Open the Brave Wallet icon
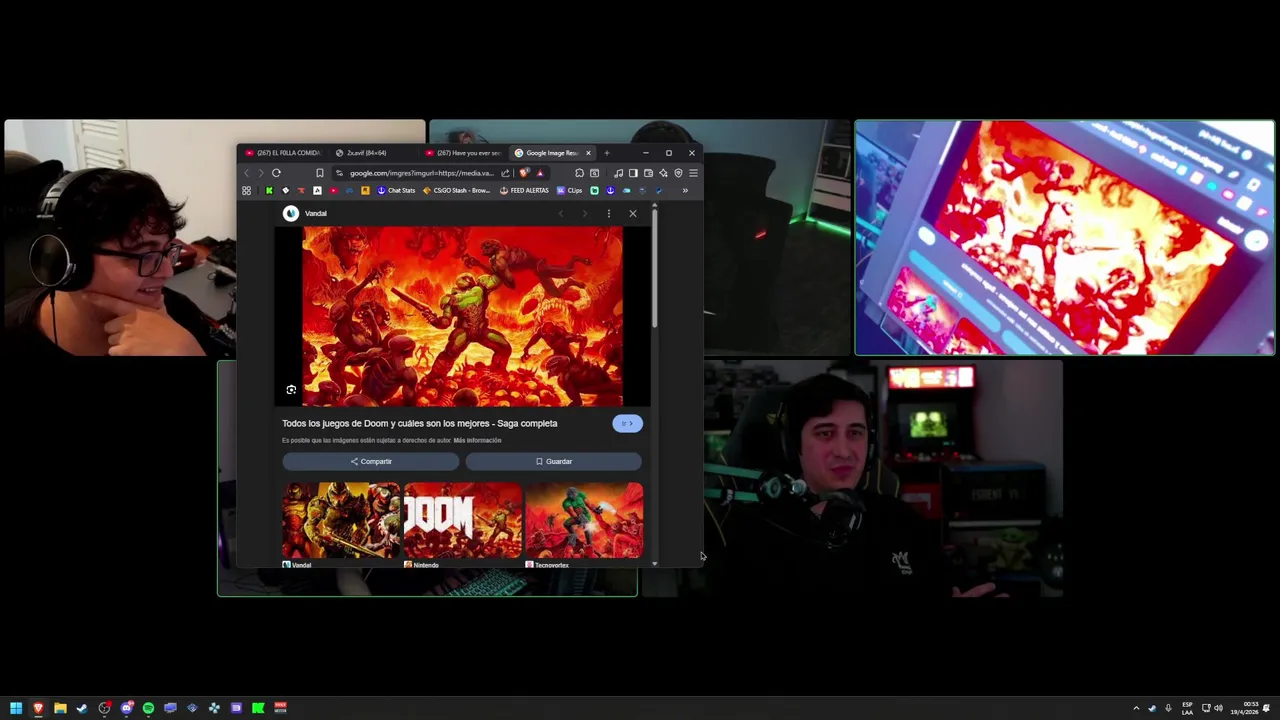Screen dimensions: 1280x720 coord(648,173)
